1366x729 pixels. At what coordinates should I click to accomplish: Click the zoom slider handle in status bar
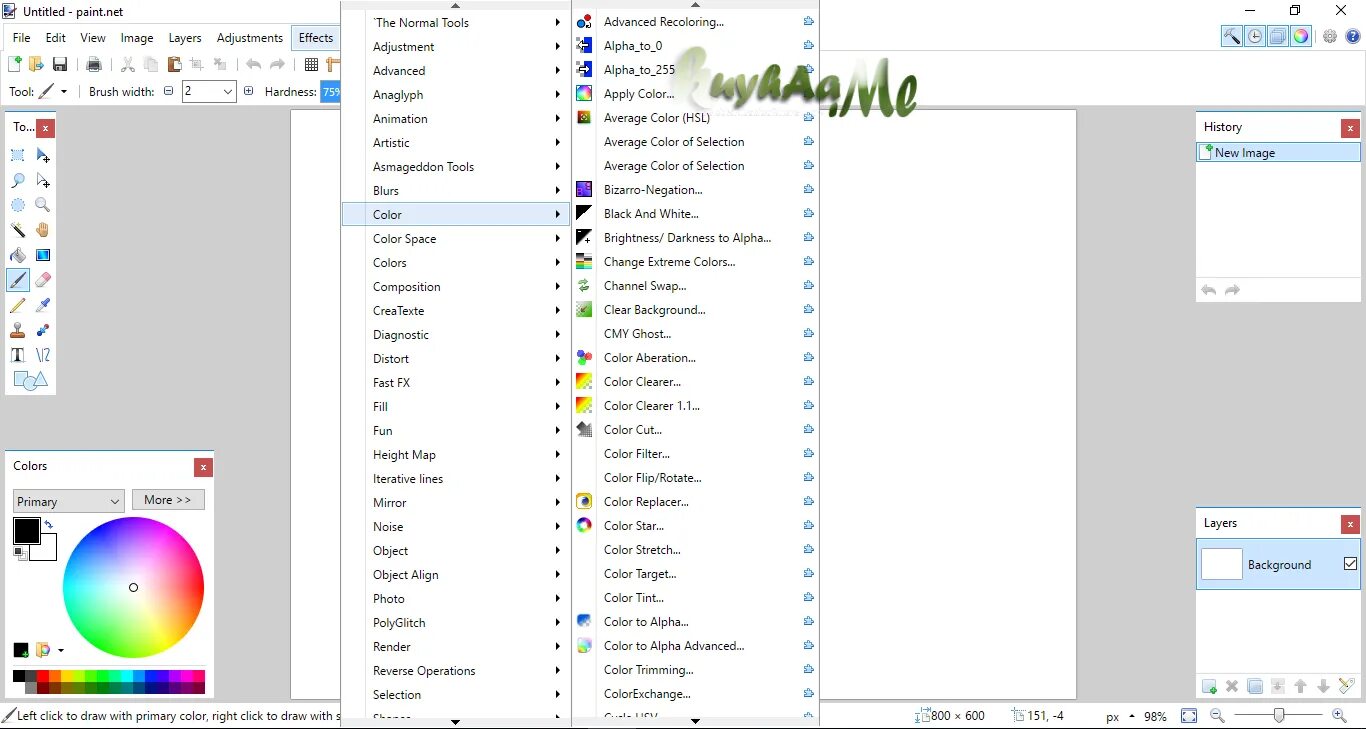[x=1279, y=716]
